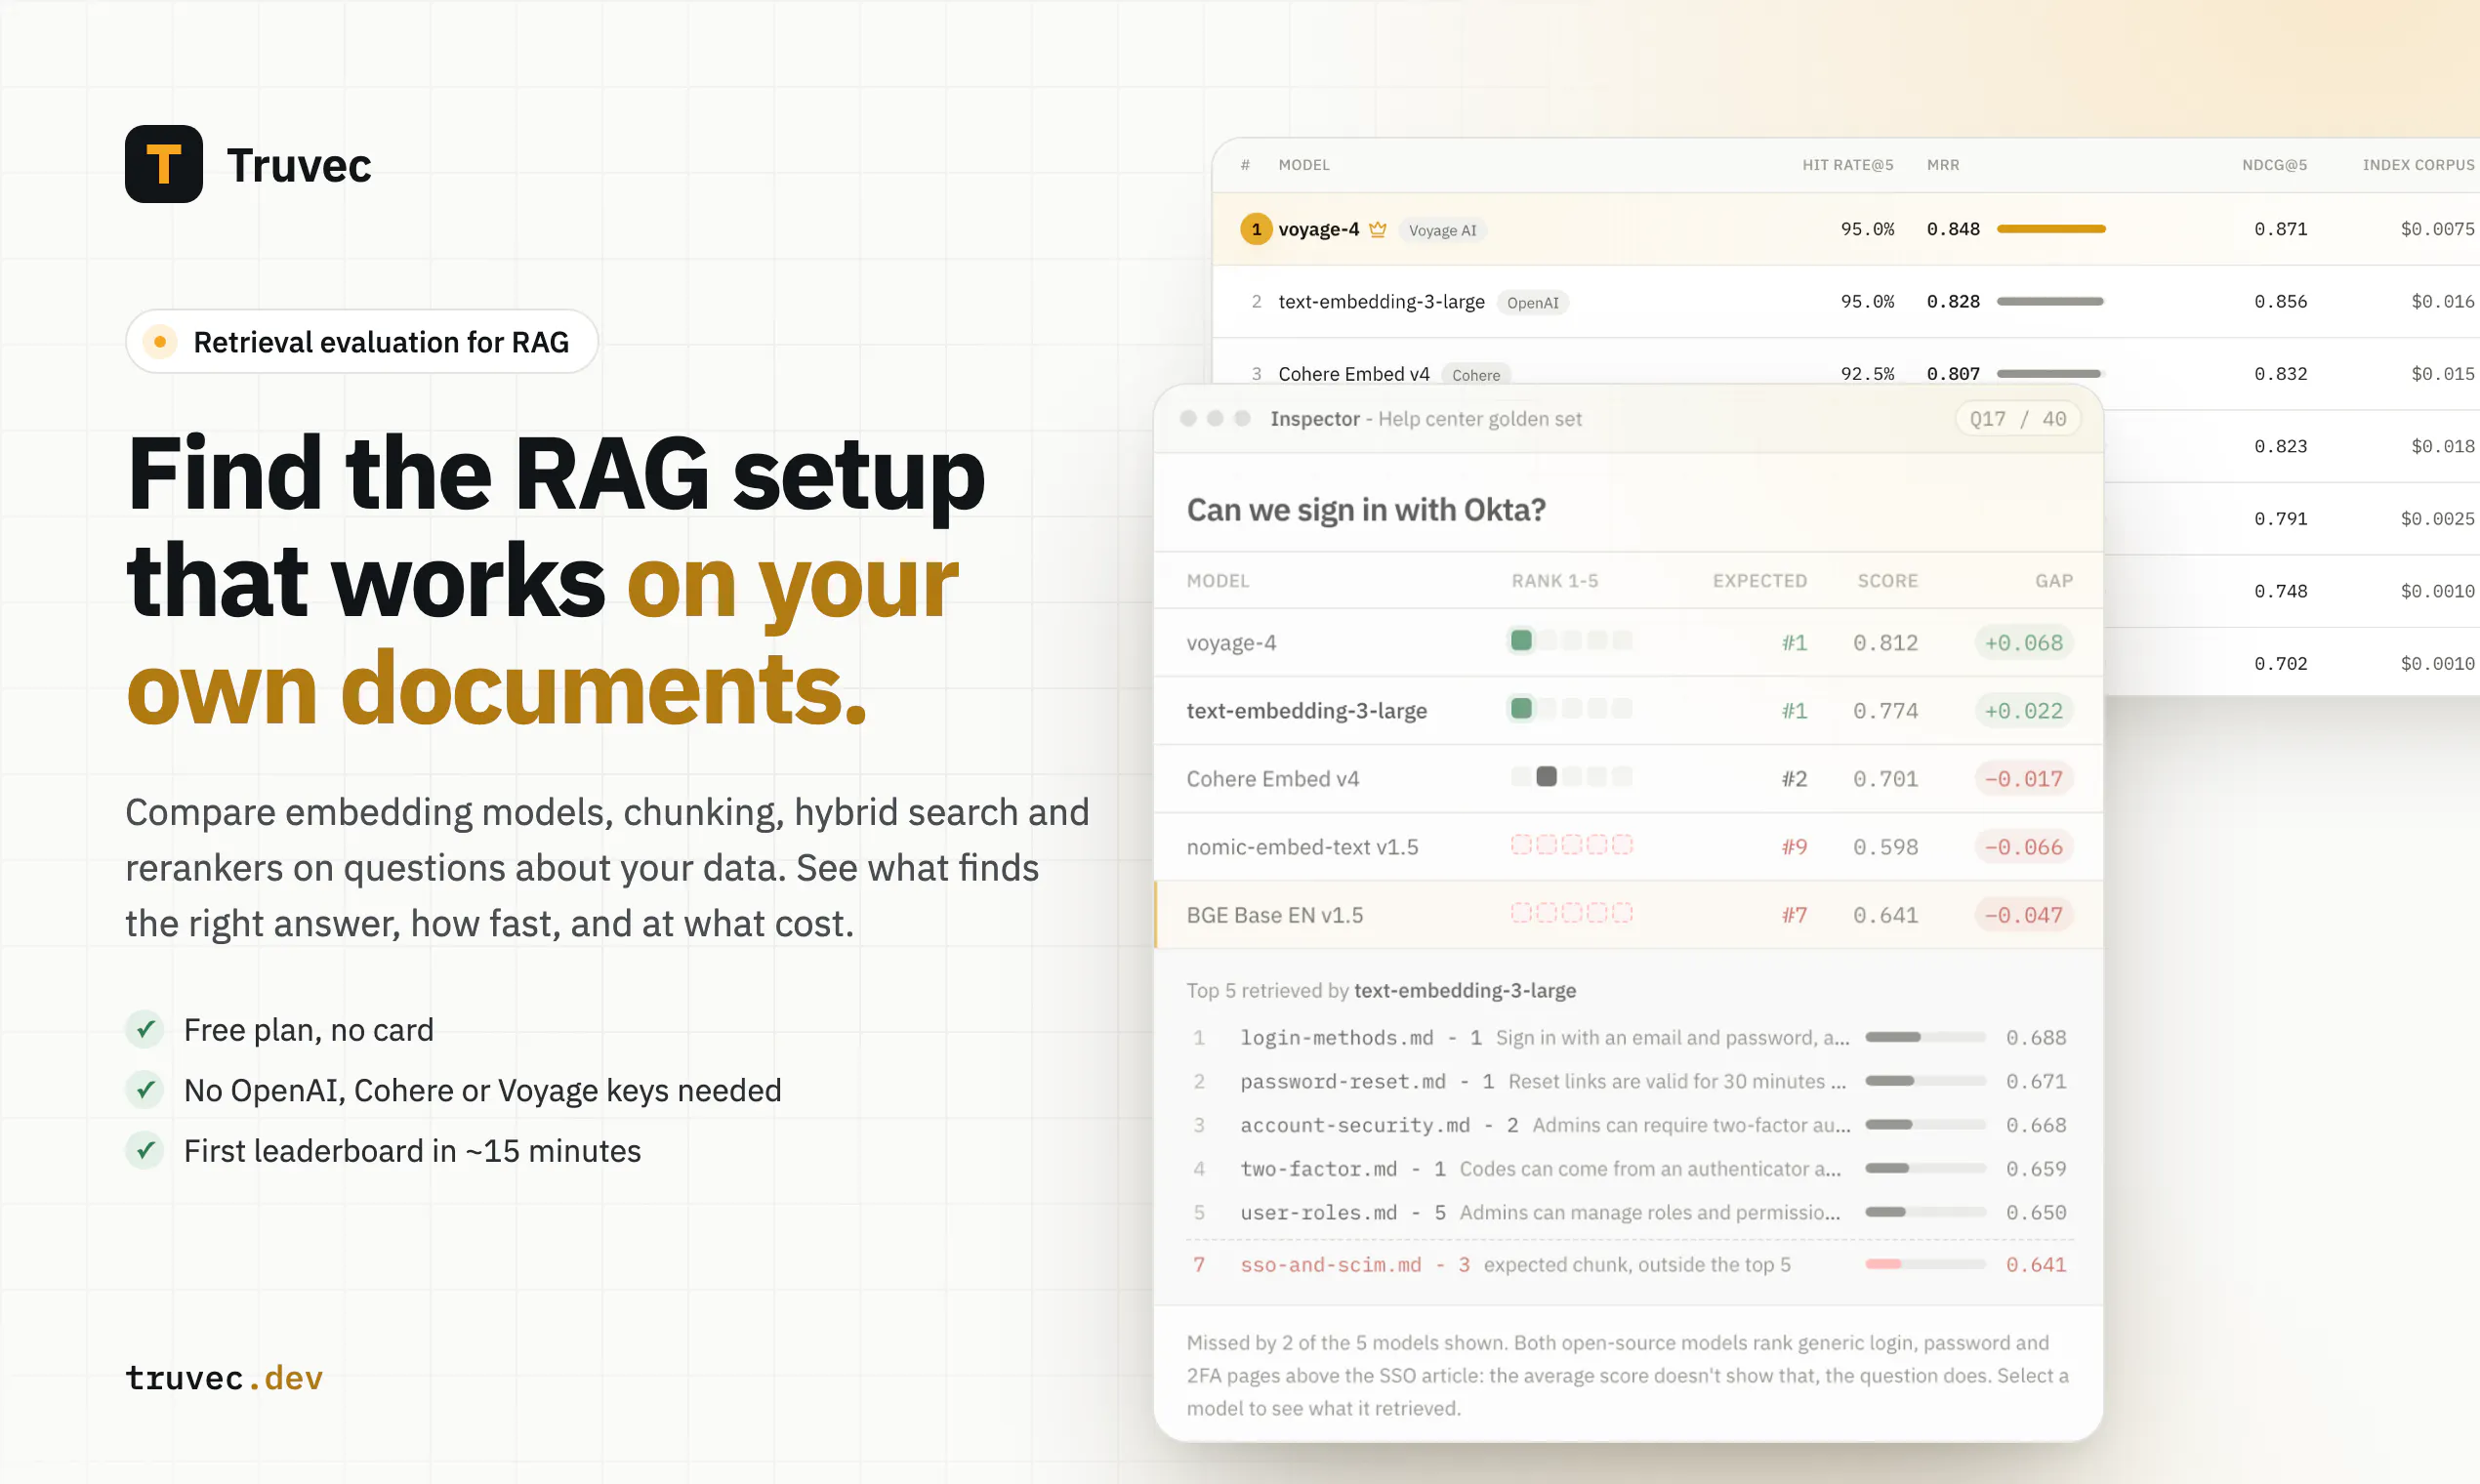Screen dimensions: 2480x1484
Task: Click the green rank square in voyage-4 inspector row
Action: pos(1521,641)
